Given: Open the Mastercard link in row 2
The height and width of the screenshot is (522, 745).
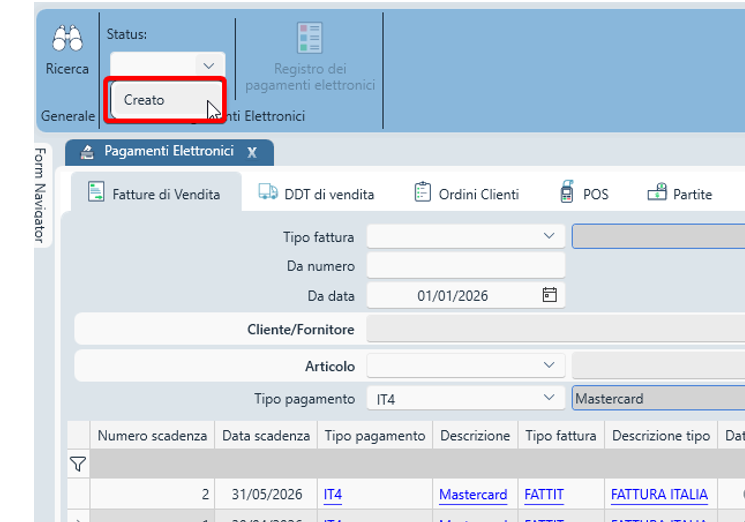Looking at the screenshot, I should [473, 494].
